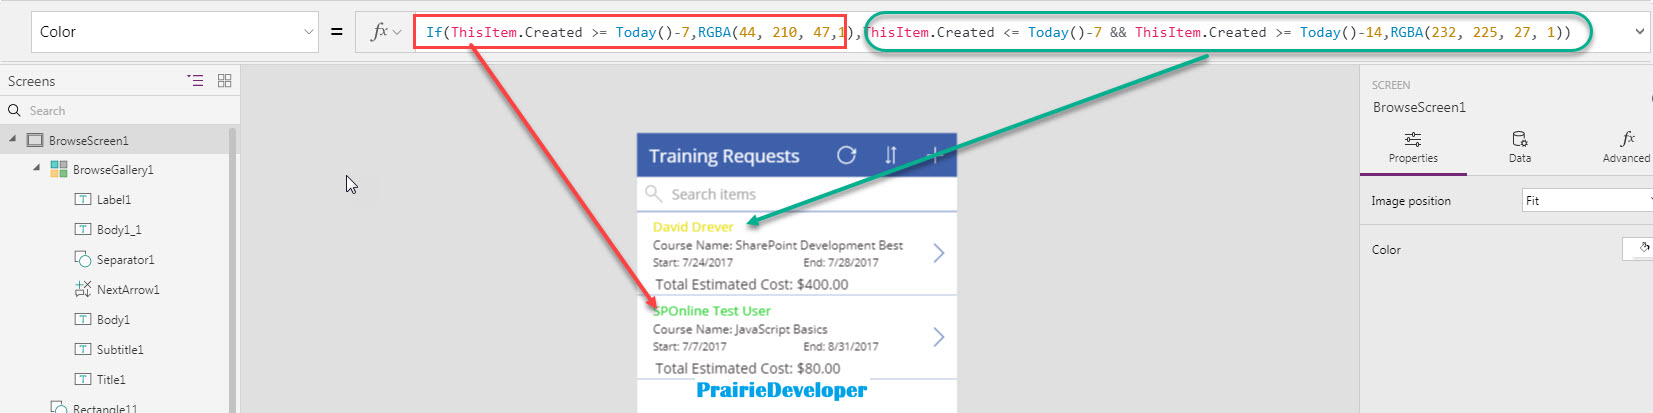This screenshot has width=1653, height=413.
Task: Click the Rectangle11 icon in tree
Action: (59, 407)
